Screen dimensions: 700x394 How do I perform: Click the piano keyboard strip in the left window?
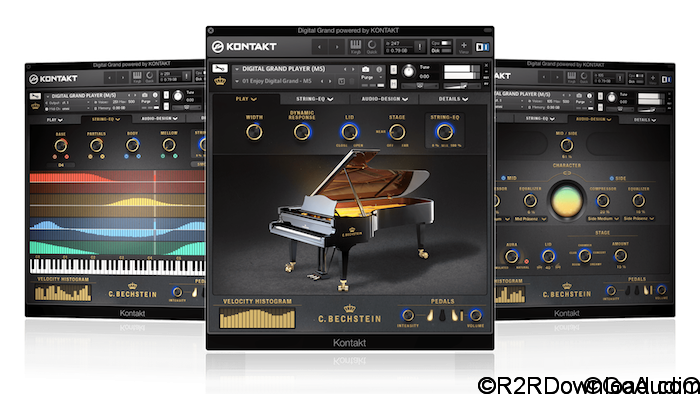coord(117,266)
